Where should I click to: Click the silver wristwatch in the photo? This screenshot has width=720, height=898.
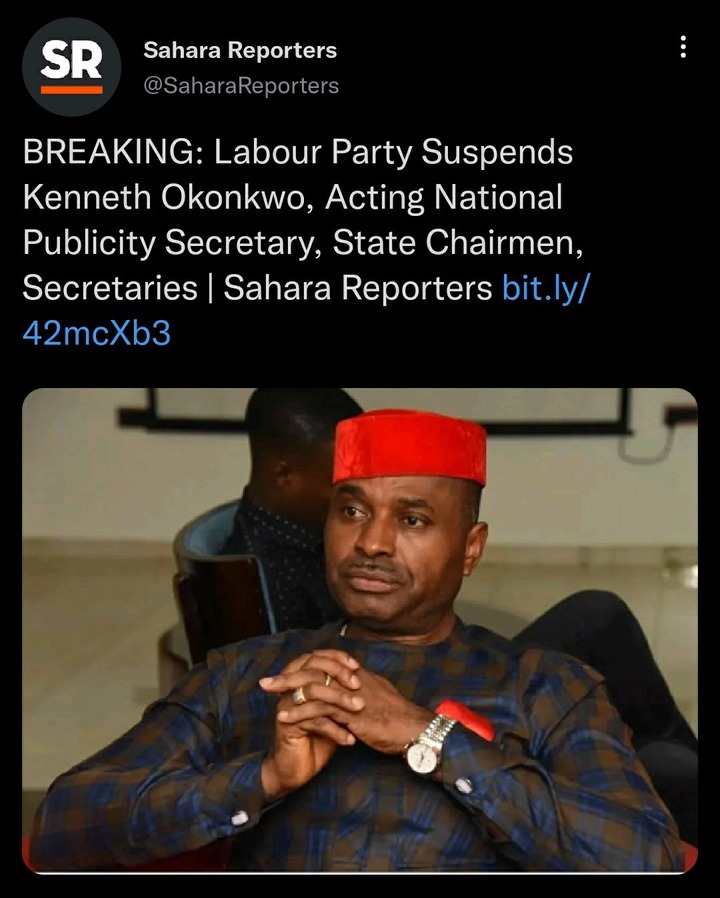(x=428, y=745)
